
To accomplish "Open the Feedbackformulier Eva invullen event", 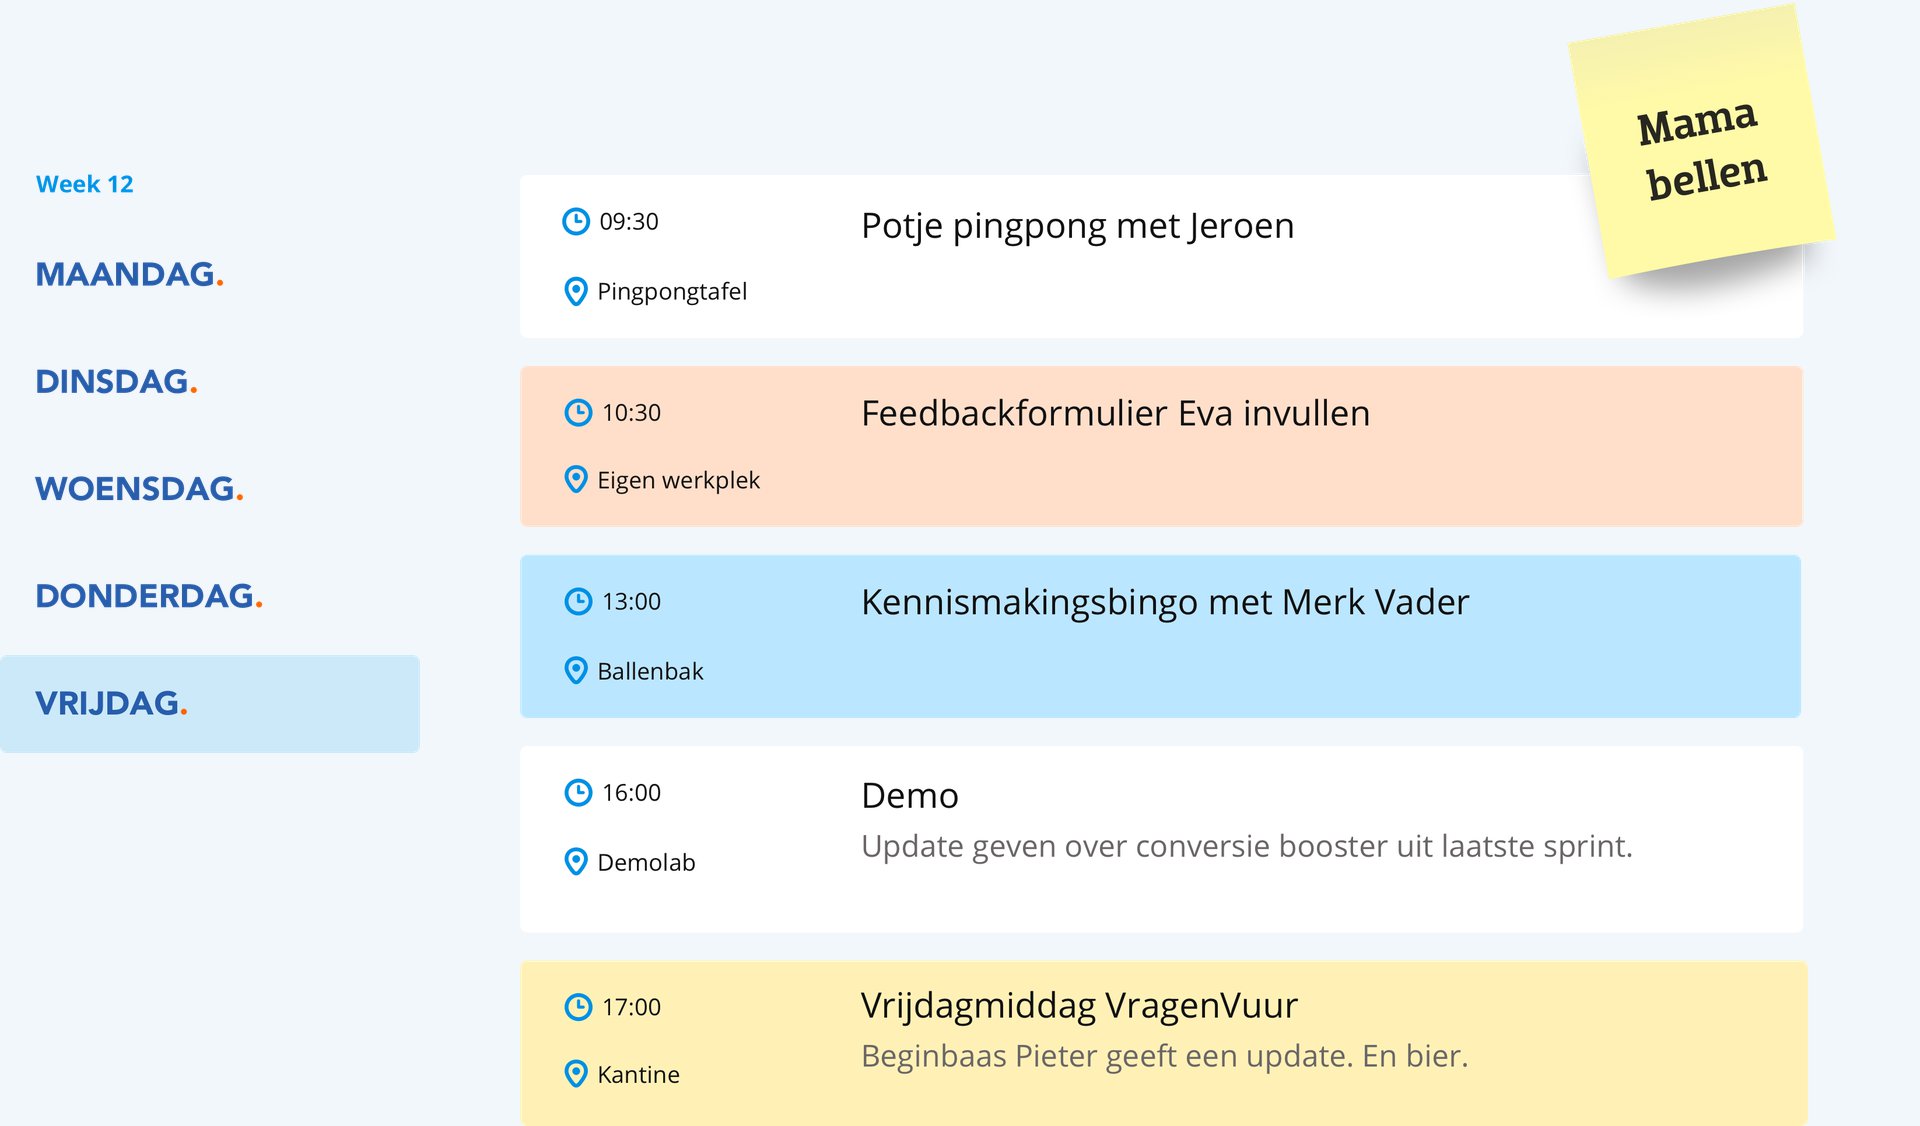I will [x=1115, y=413].
